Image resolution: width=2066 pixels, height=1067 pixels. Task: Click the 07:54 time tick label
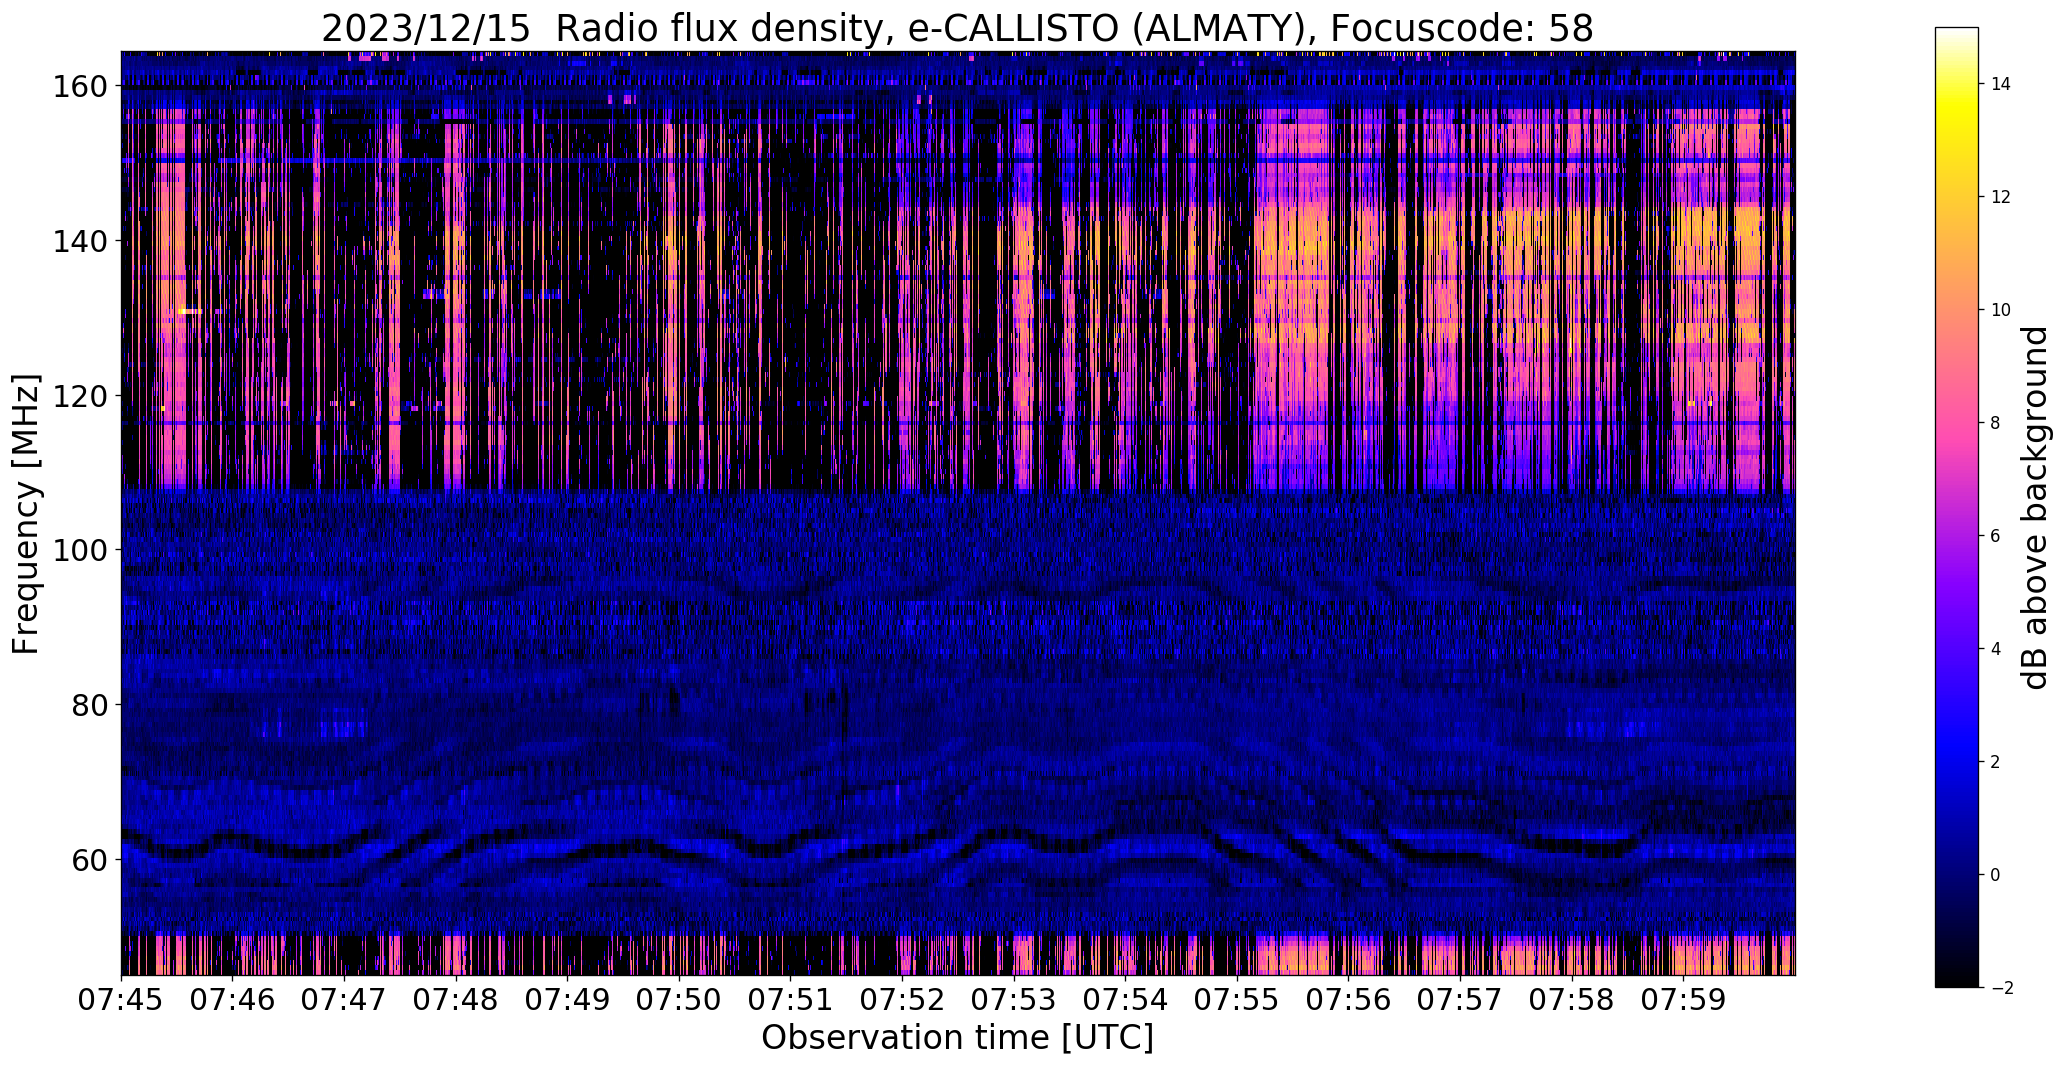click(1126, 1000)
